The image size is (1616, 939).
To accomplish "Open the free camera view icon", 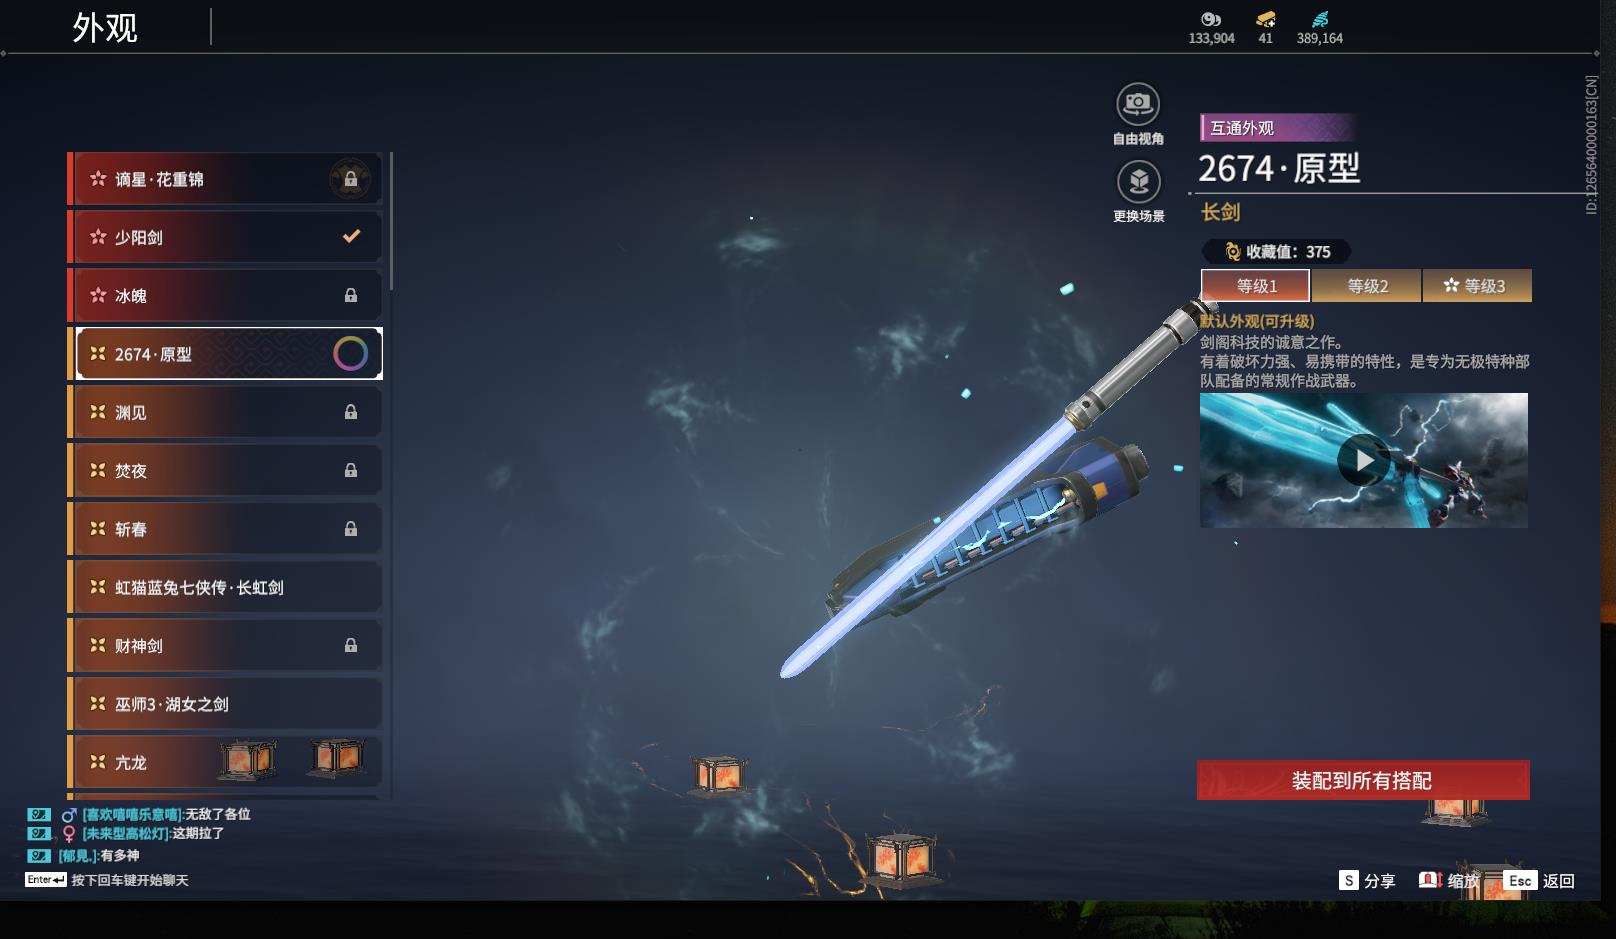I will 1138,104.
